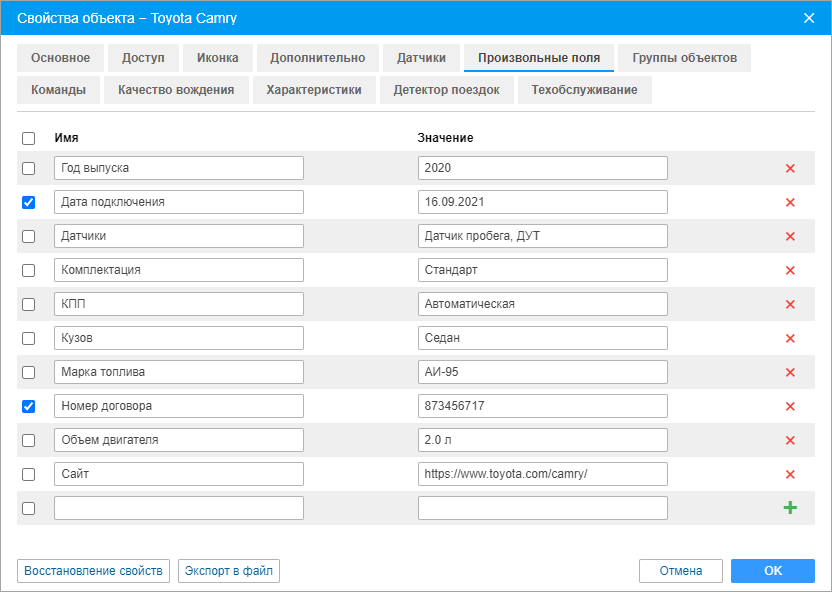832x592 pixels.
Task: Click the Восстановление свойств button
Action: point(93,571)
